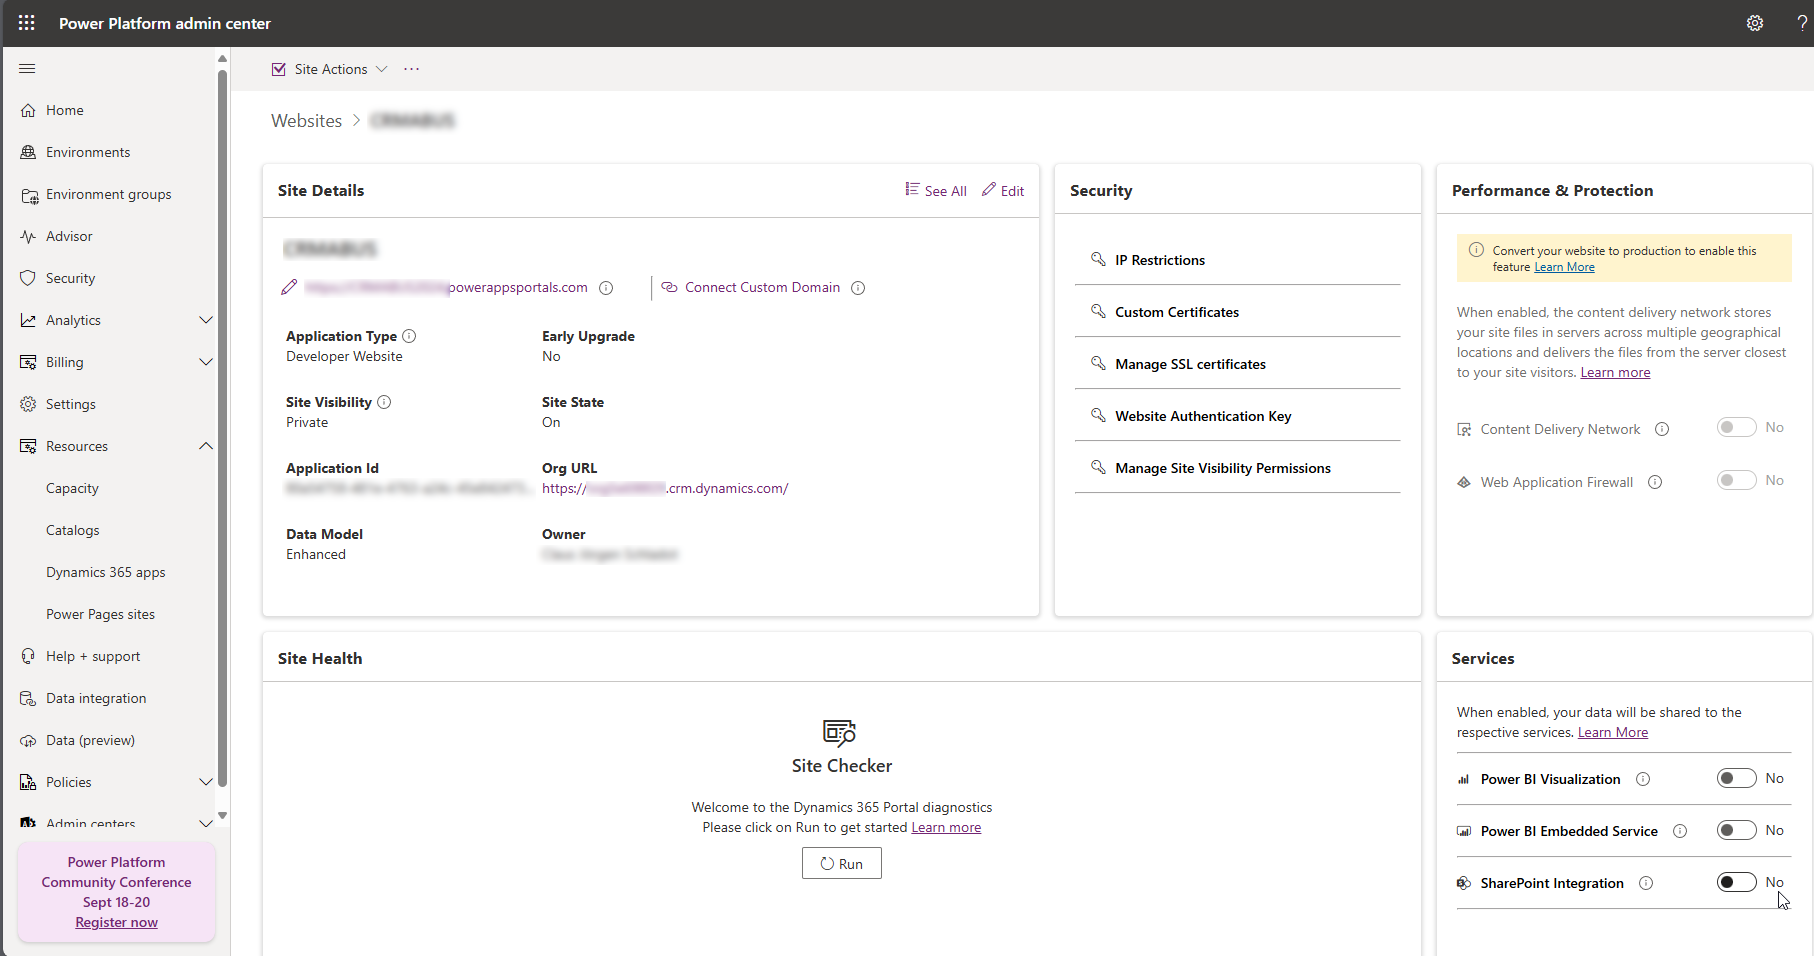Viewport: 1814px width, 956px height.
Task: Click the Home icon in sidebar
Action: (x=28, y=110)
